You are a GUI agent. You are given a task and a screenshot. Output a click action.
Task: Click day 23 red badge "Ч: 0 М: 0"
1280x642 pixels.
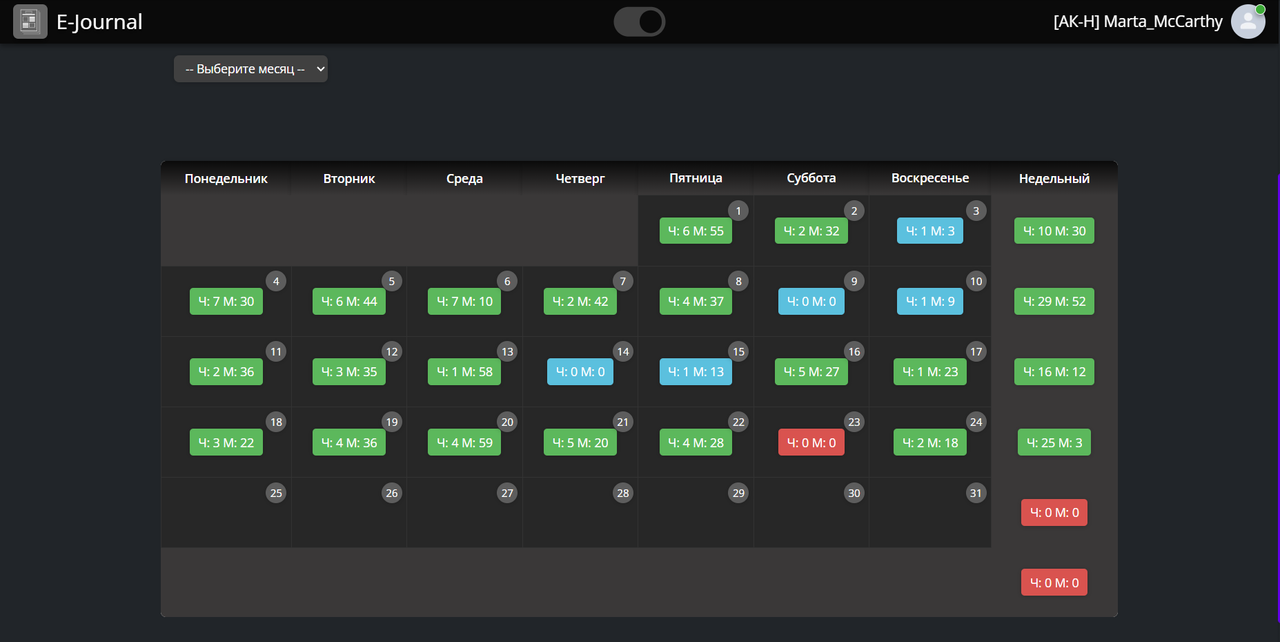click(x=811, y=442)
